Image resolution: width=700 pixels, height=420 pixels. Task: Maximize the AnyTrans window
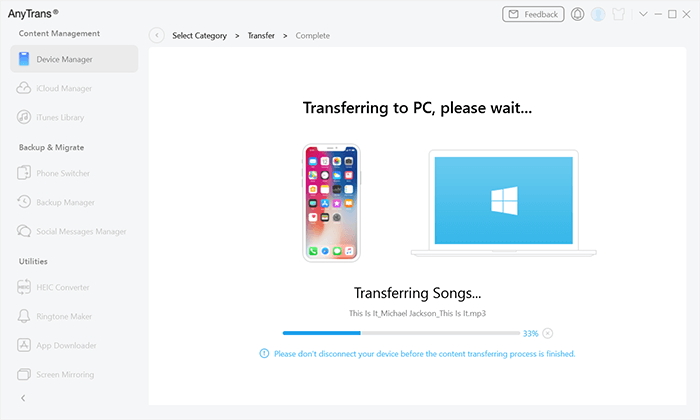[672, 14]
